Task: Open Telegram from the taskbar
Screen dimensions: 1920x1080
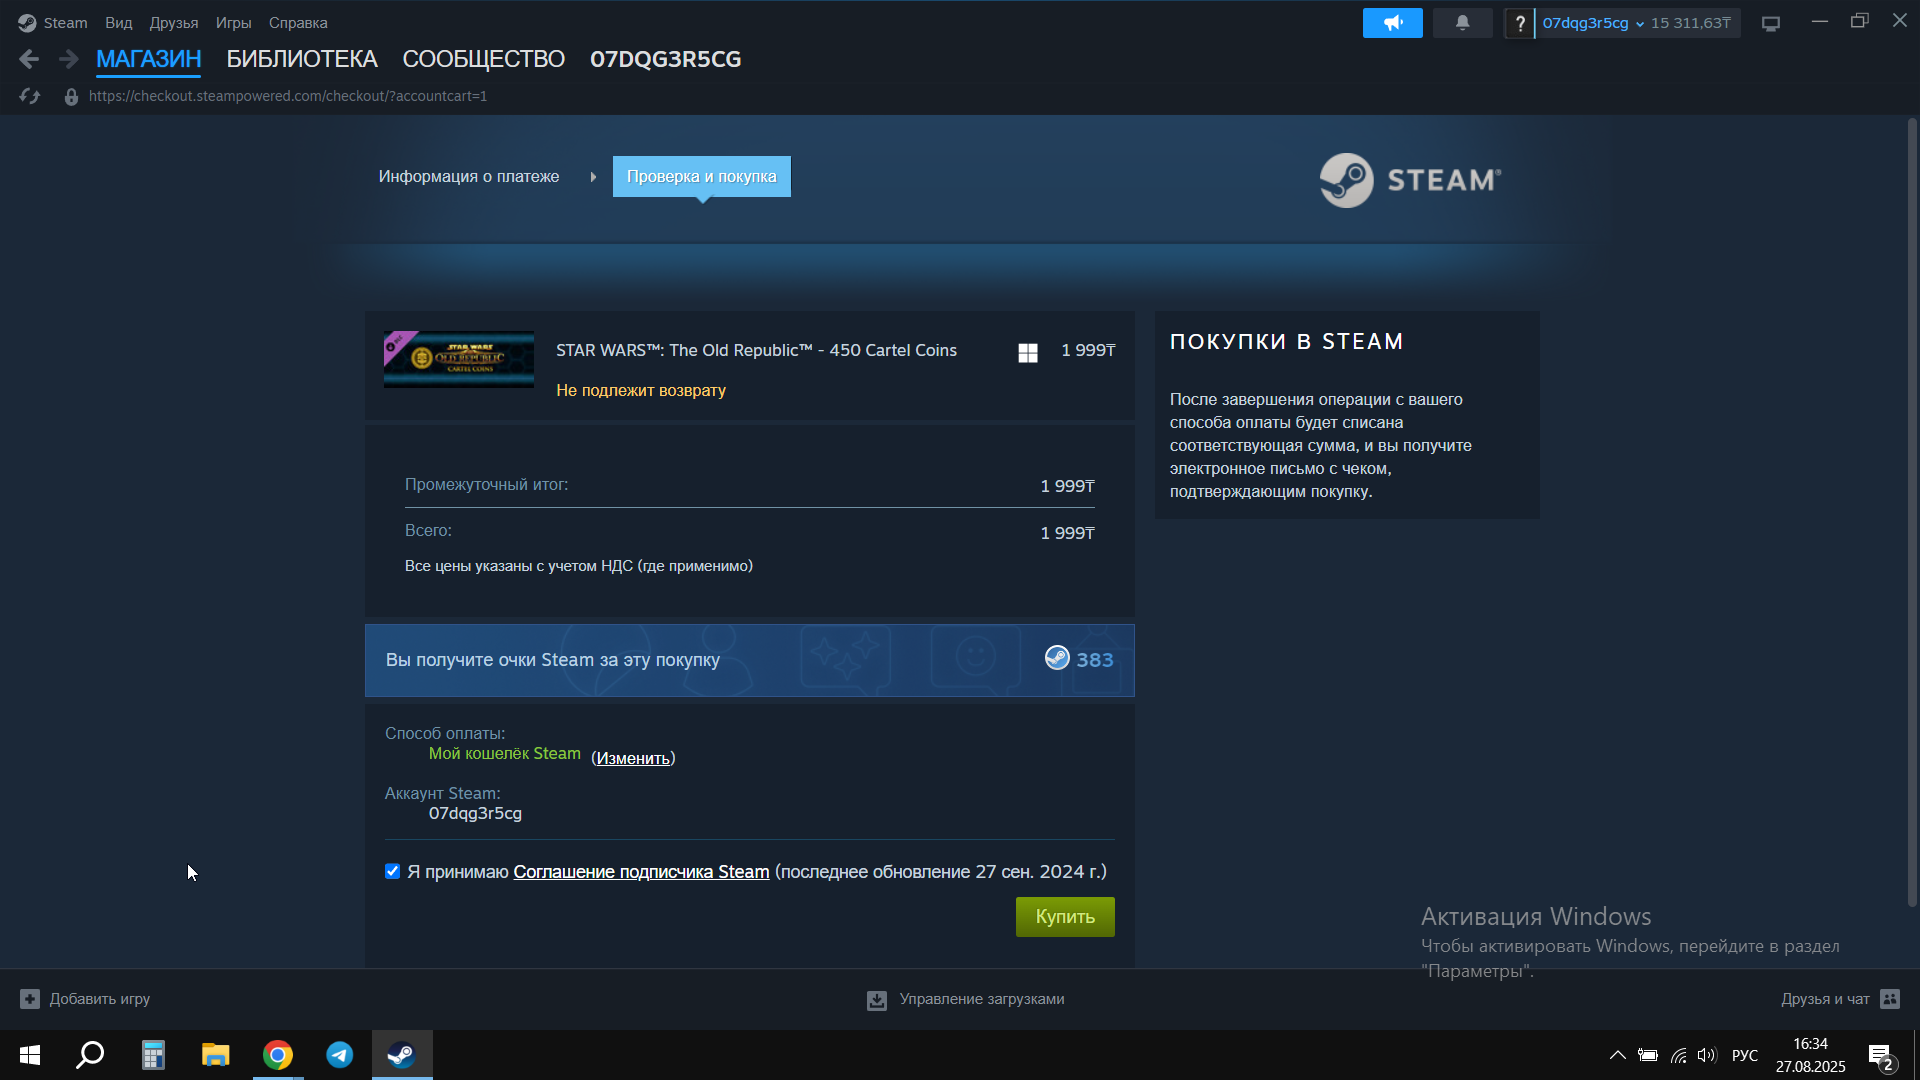Action: [x=340, y=1055]
